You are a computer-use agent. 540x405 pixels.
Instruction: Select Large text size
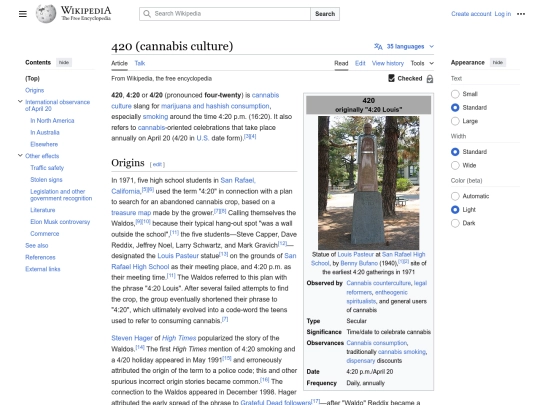tap(455, 121)
